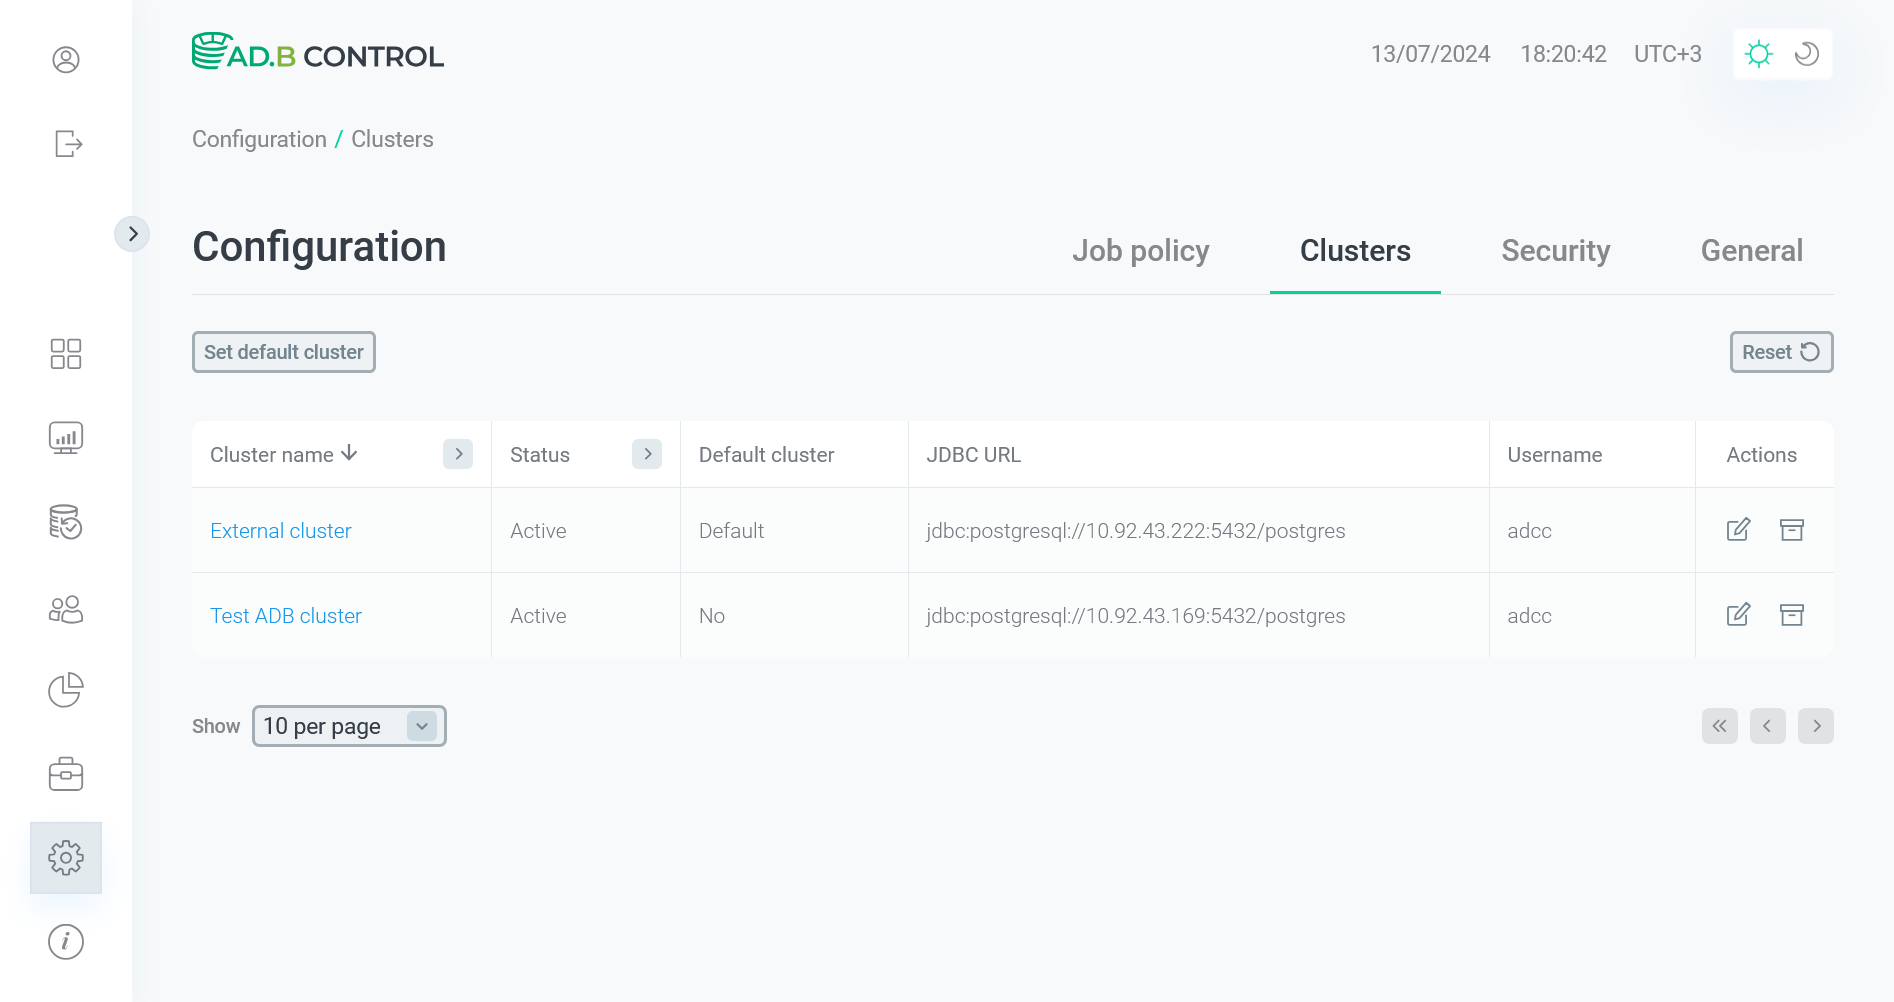Archive the Test ADB cluster
Image resolution: width=1894 pixels, height=1002 pixels.
[x=1792, y=615]
